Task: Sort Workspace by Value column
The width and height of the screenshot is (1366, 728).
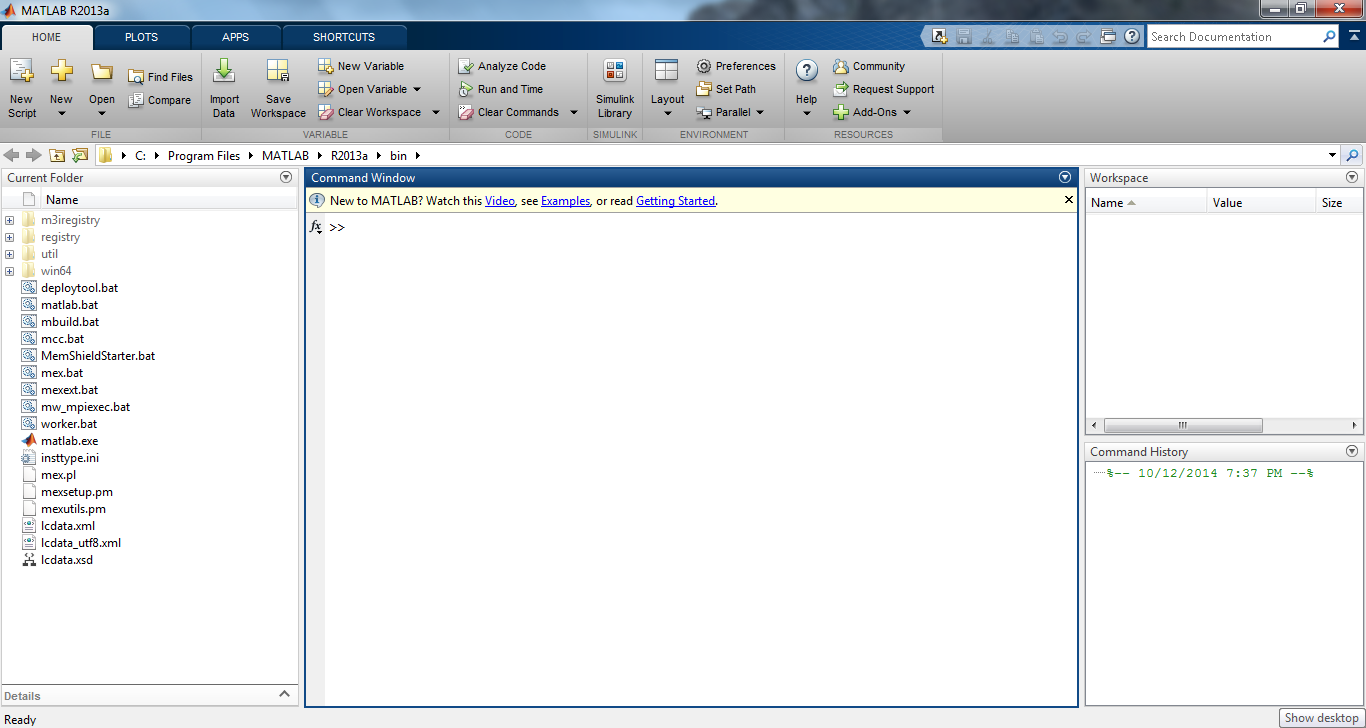Action: click(1260, 202)
